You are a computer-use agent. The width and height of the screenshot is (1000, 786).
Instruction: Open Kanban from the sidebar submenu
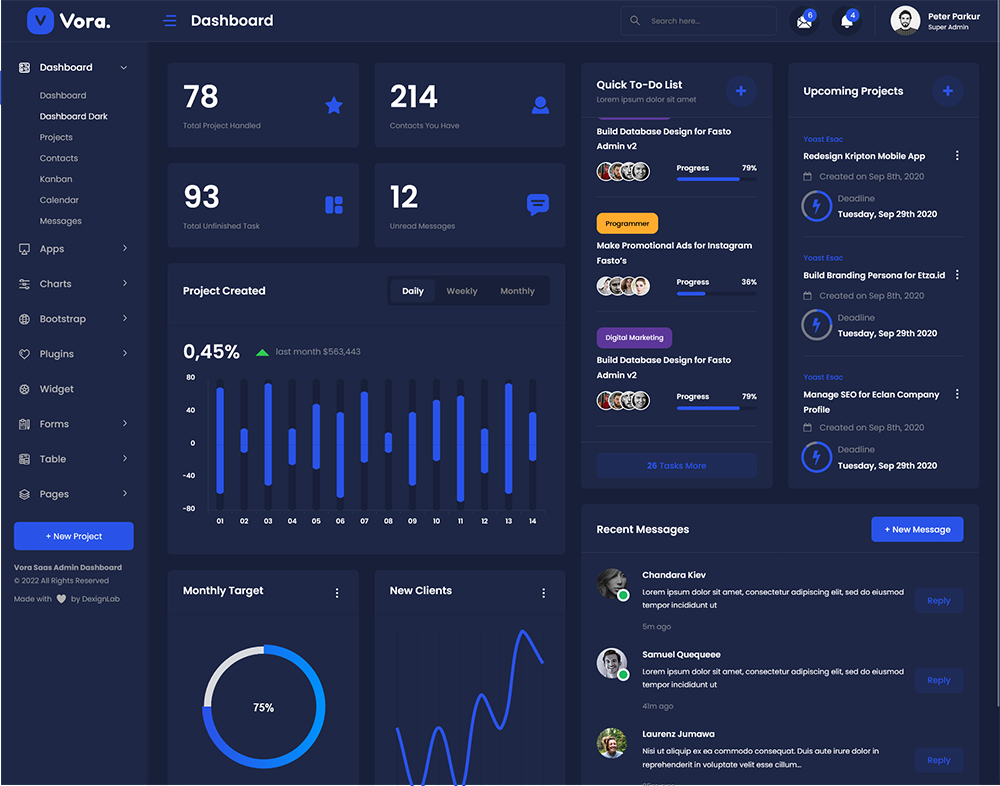point(56,179)
